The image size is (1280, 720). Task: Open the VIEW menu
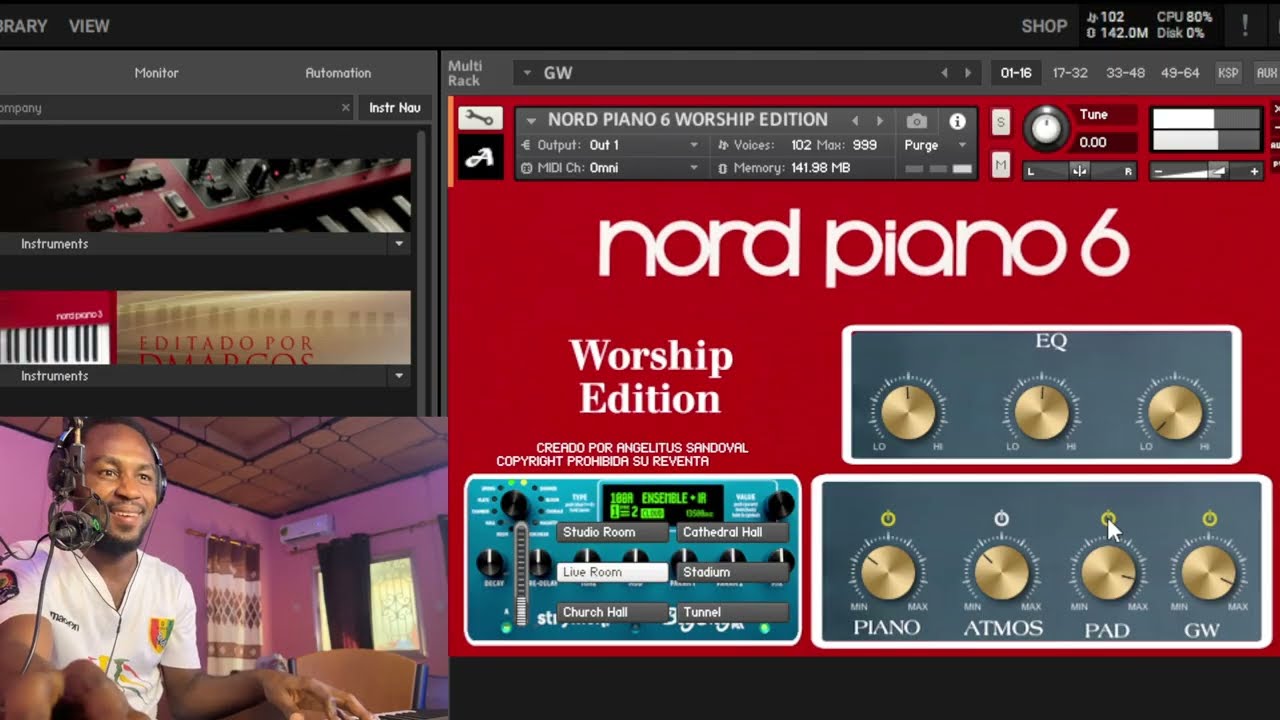(89, 26)
